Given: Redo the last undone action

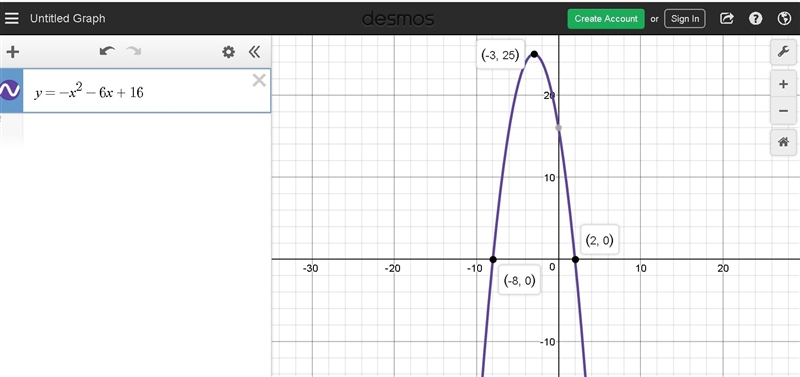Looking at the screenshot, I should click(134, 51).
